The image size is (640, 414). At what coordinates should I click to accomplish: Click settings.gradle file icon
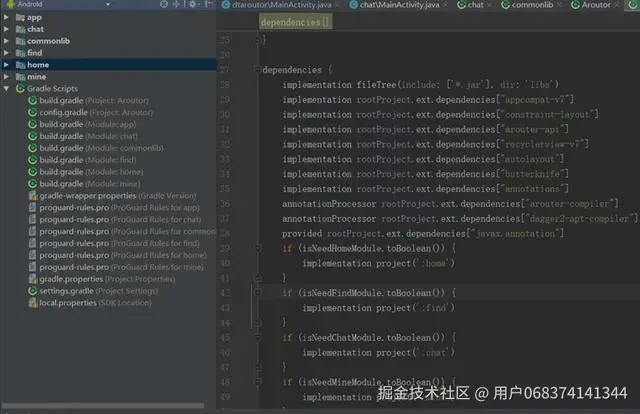(33, 291)
